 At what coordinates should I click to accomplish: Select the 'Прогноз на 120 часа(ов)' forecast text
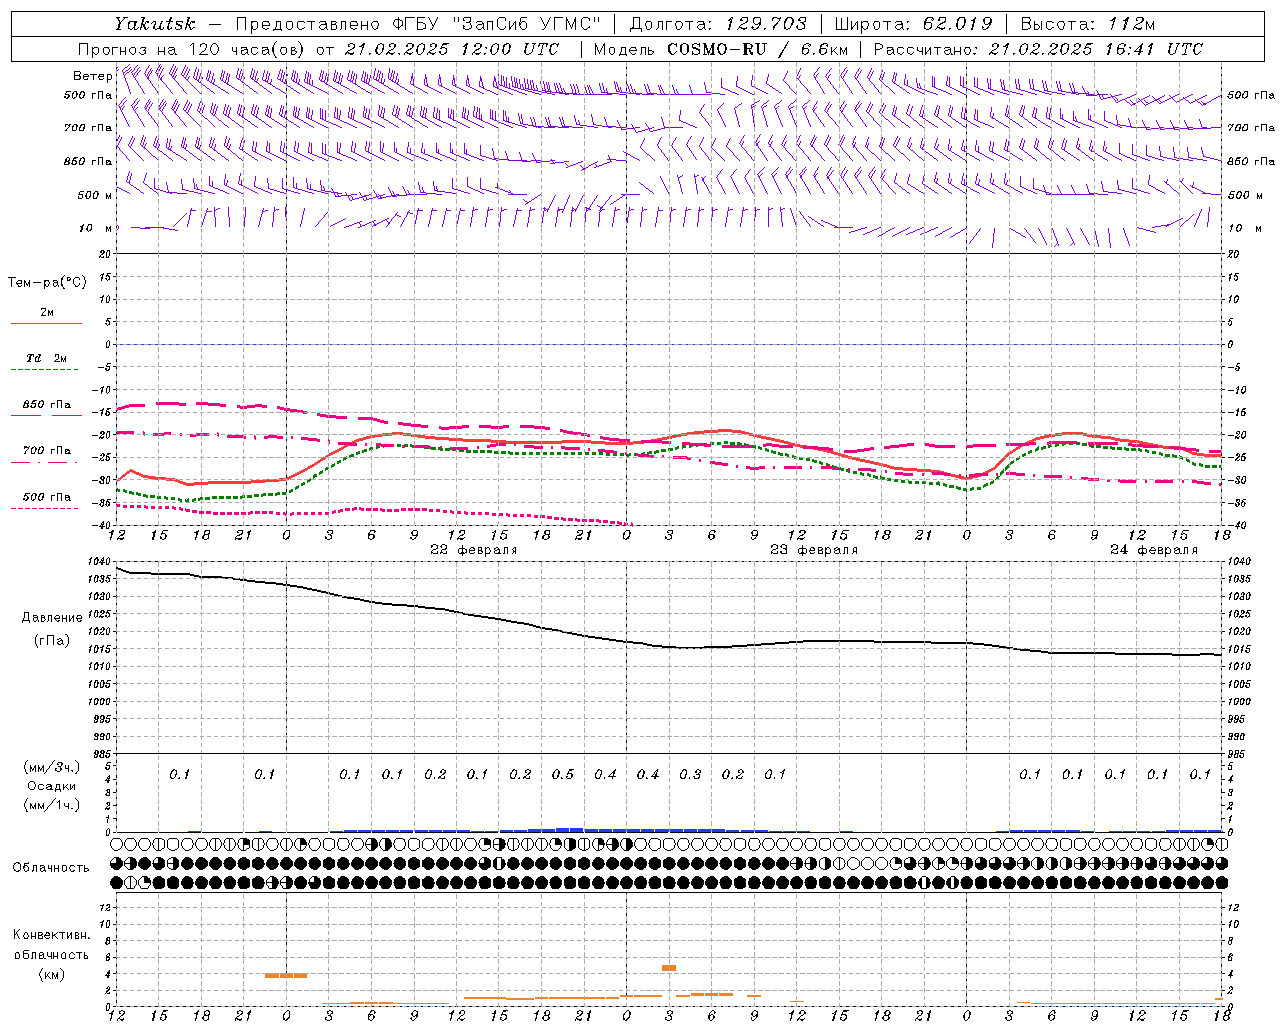pos(190,49)
